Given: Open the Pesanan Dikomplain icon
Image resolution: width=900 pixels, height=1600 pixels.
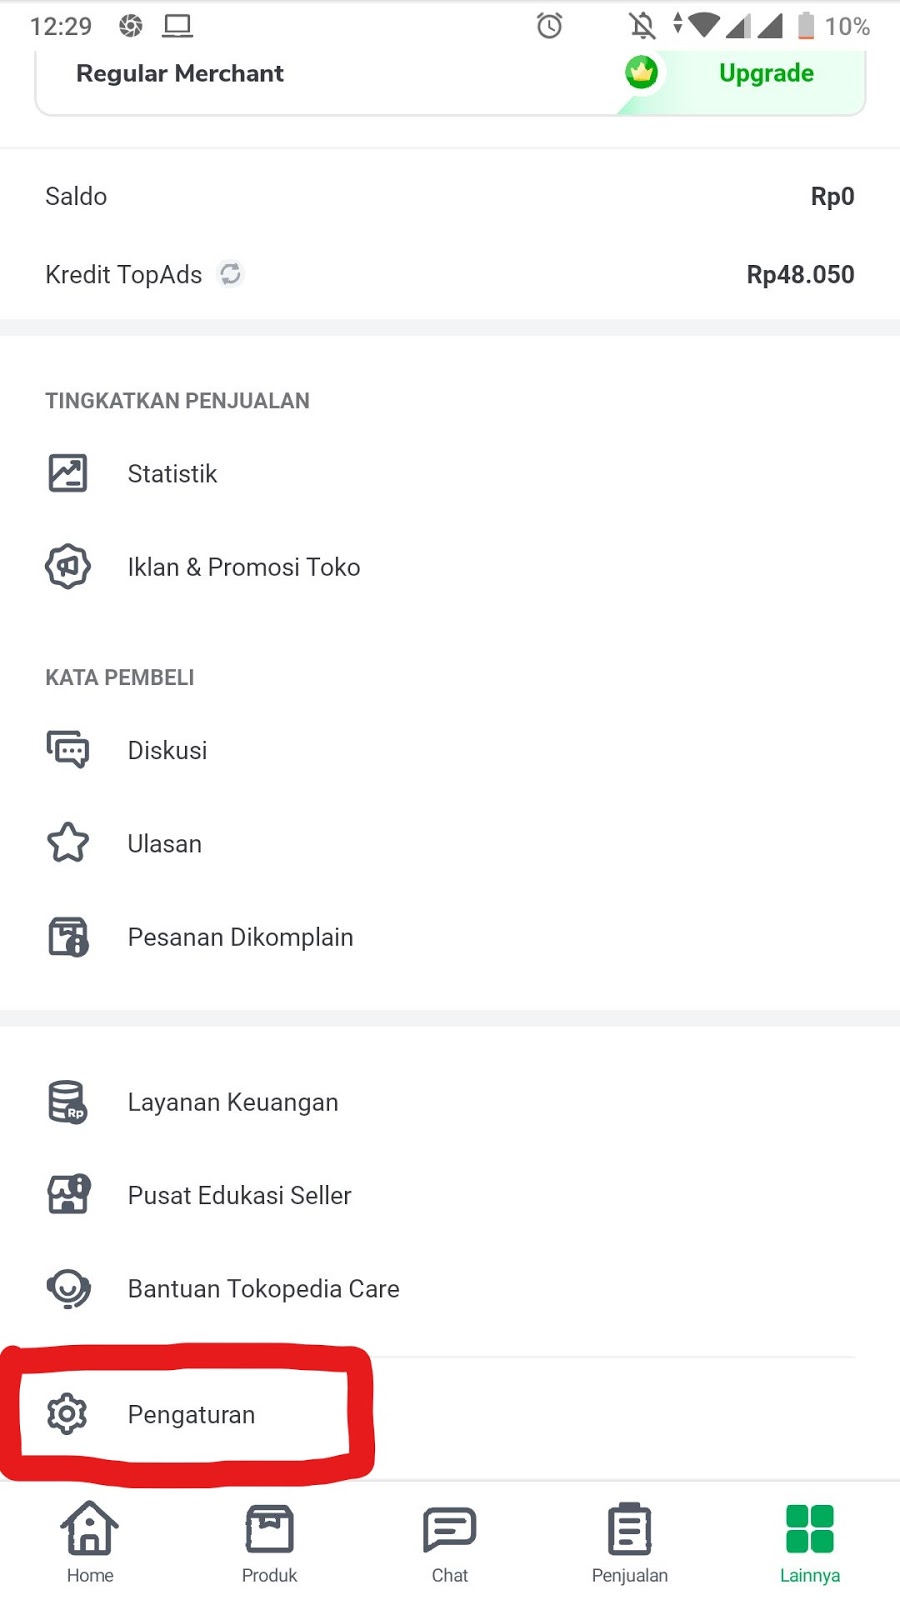Looking at the screenshot, I should click(x=68, y=937).
